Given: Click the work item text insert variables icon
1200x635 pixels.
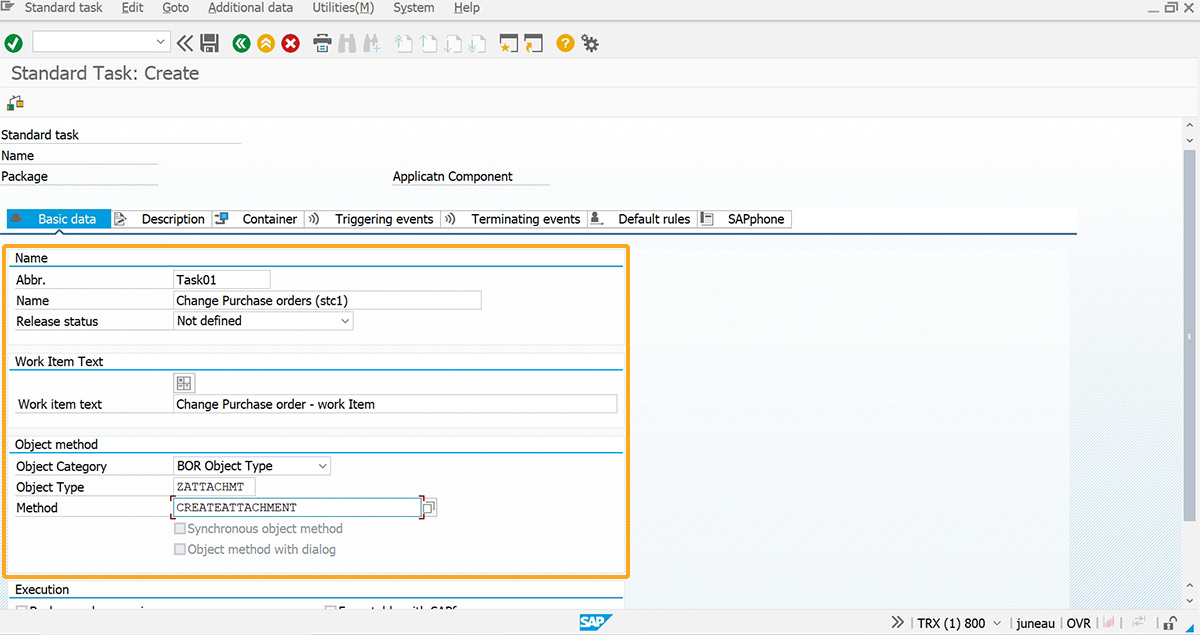Looking at the screenshot, I should pyautogui.click(x=184, y=383).
